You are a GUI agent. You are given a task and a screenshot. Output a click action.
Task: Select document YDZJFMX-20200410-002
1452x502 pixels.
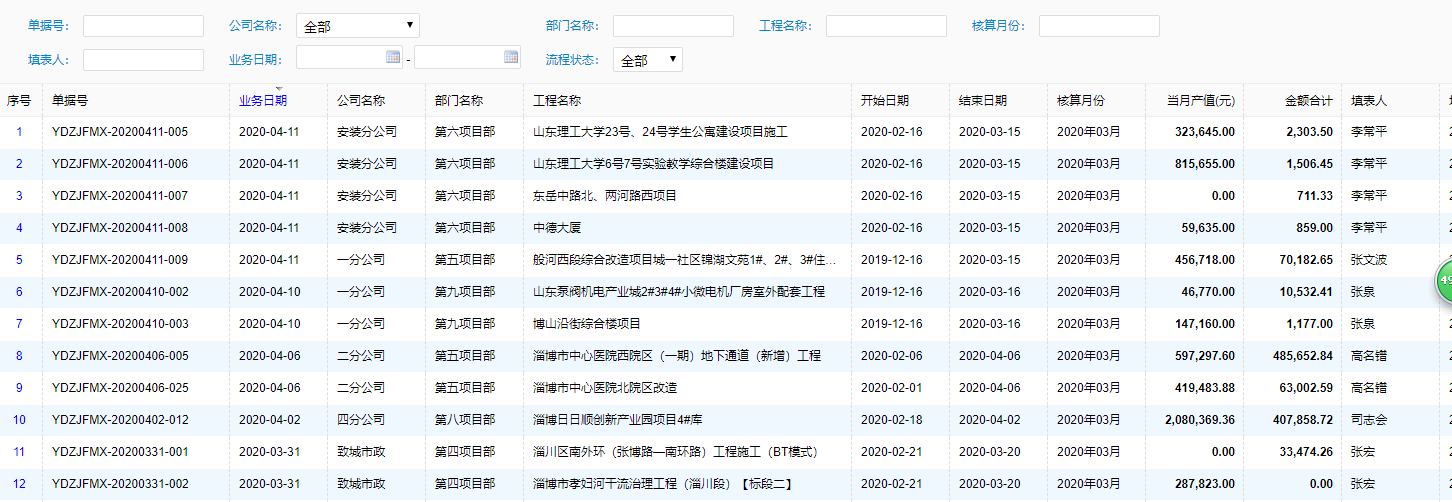[120, 292]
